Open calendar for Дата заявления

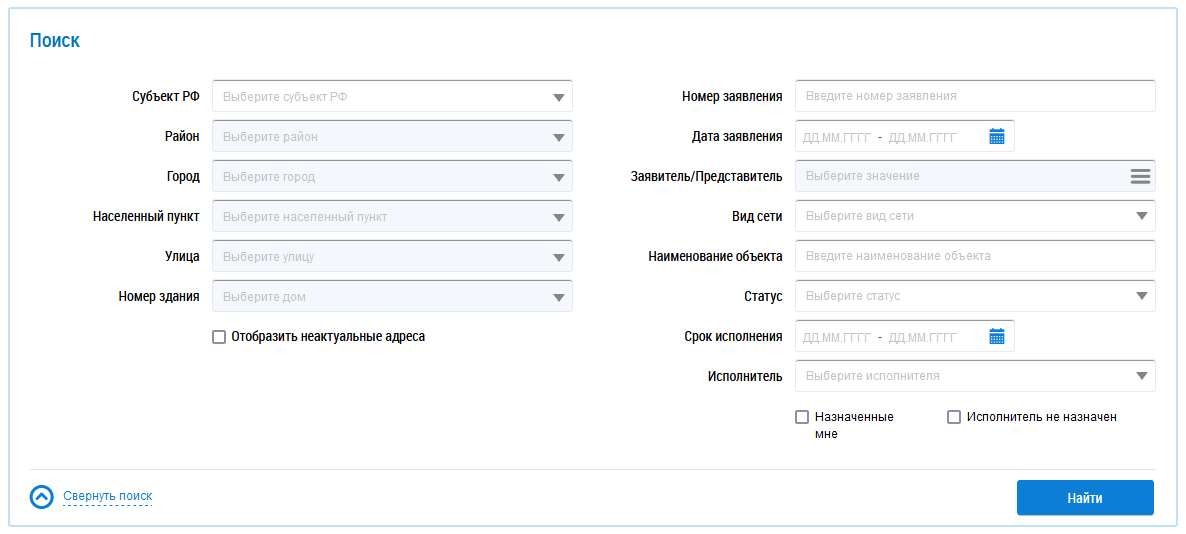point(996,137)
